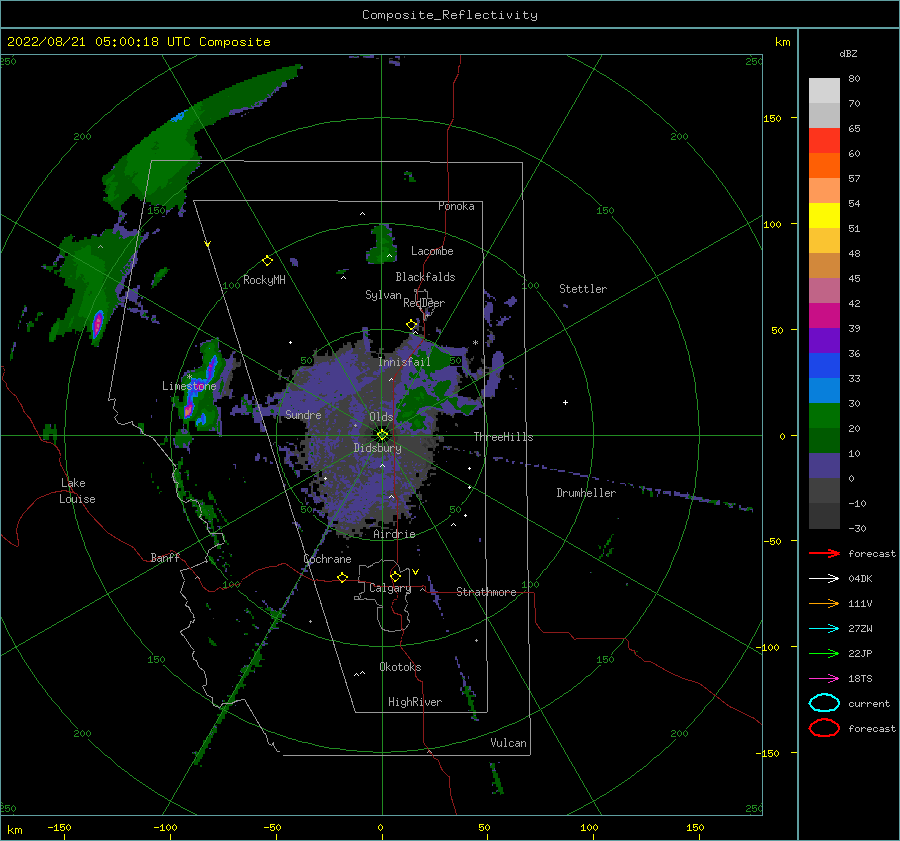Click the yellow diamond marker above Calgary

395,576
